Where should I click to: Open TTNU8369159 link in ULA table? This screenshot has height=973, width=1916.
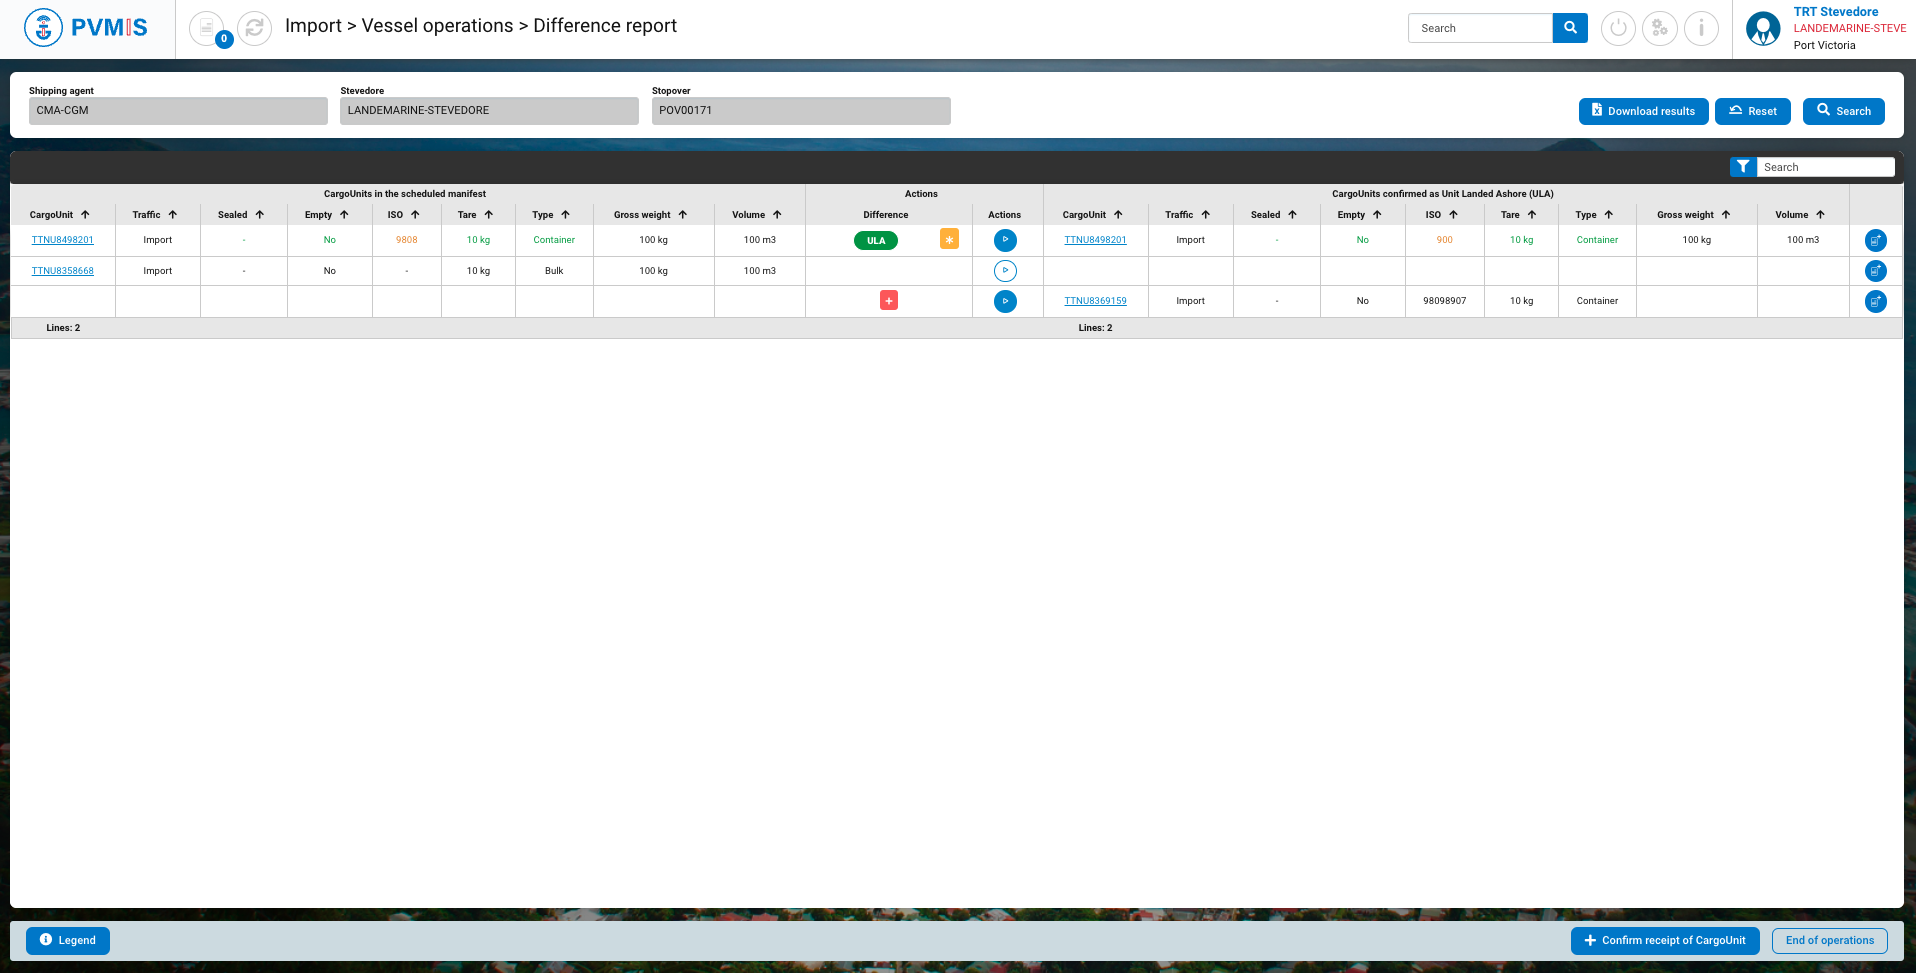(x=1095, y=301)
